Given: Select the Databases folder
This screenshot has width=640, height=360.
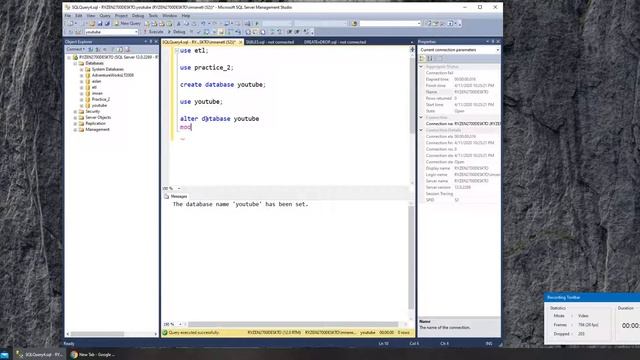Looking at the screenshot, I should (x=94, y=63).
